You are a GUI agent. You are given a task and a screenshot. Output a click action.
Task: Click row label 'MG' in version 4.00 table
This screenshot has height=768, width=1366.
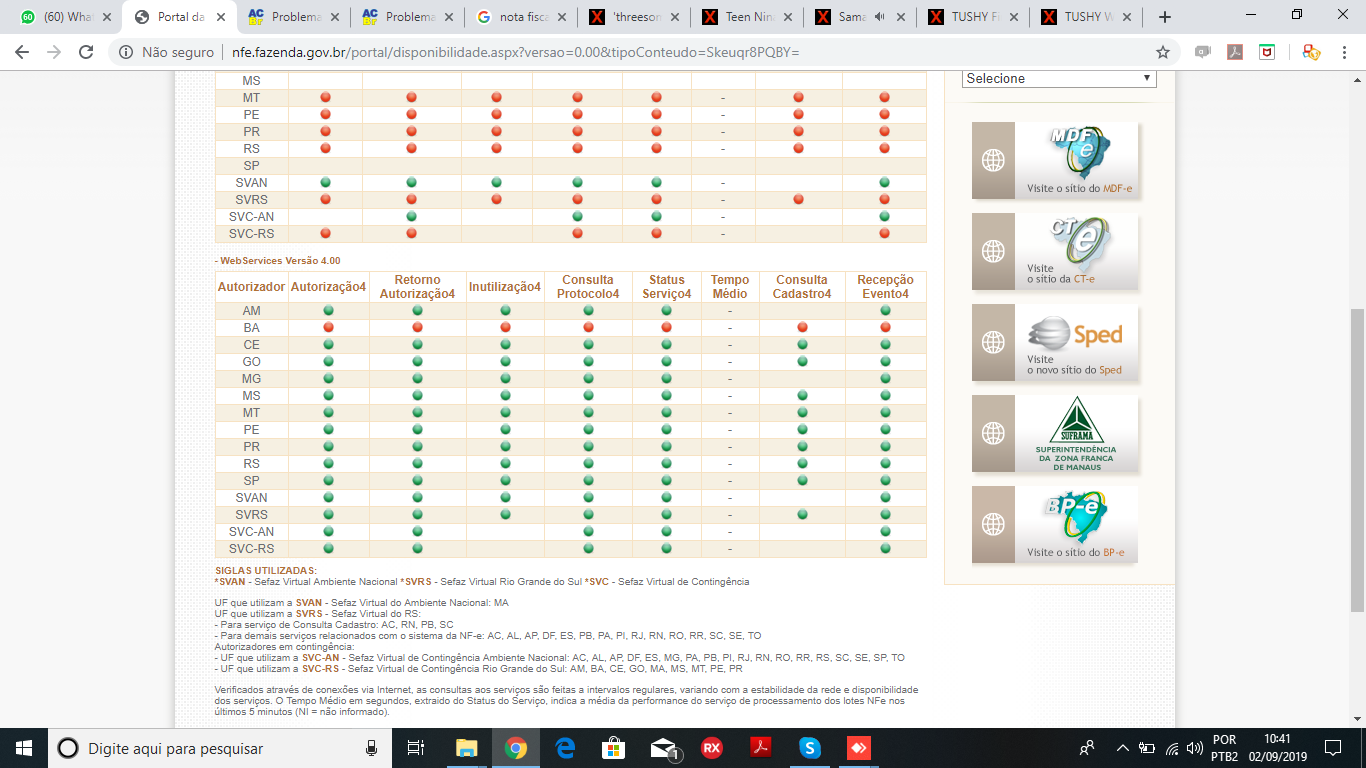251,378
